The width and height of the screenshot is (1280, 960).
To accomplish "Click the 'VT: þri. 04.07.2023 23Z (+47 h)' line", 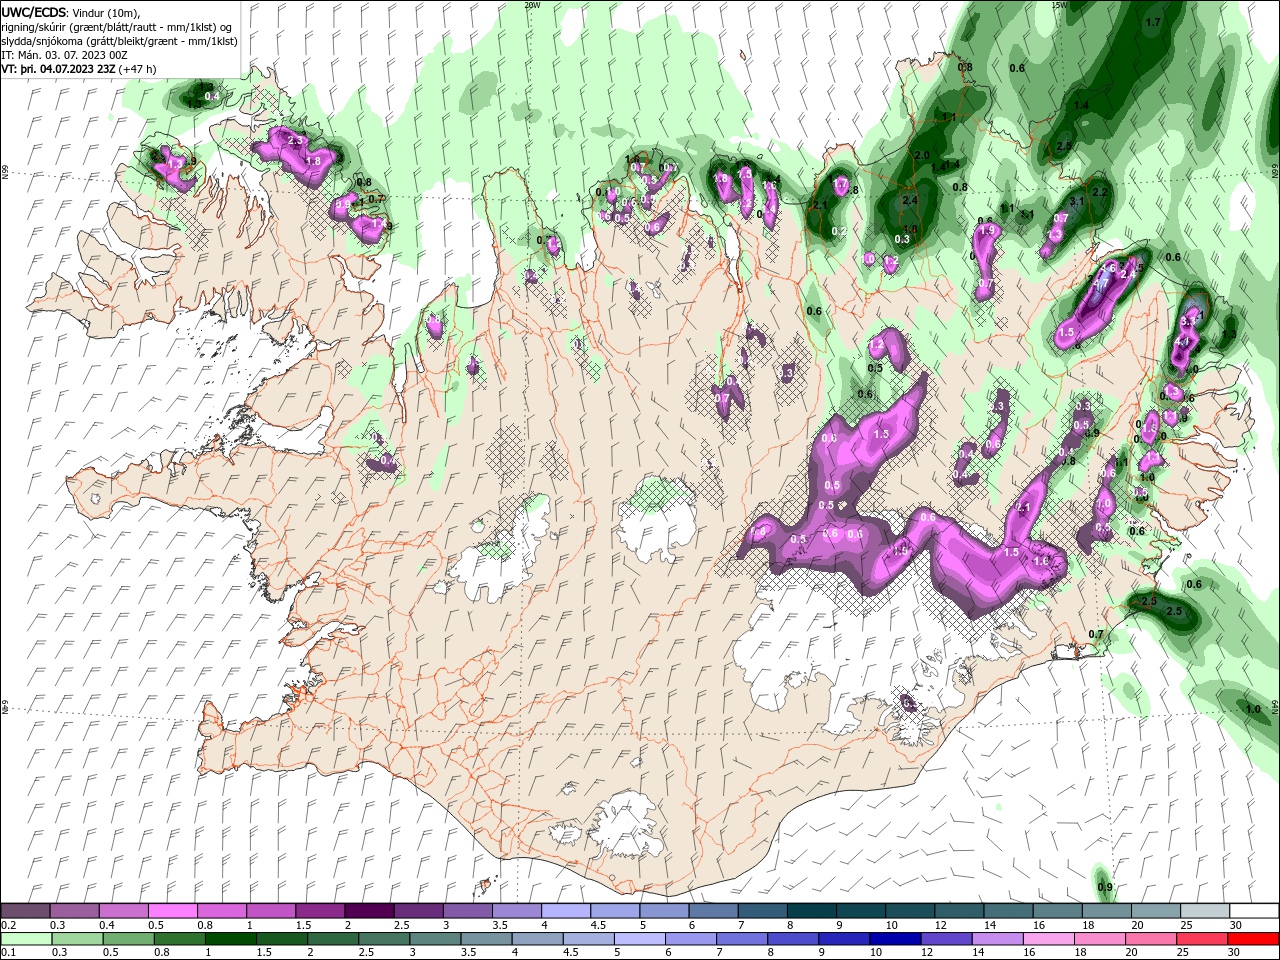I will tap(79, 69).
